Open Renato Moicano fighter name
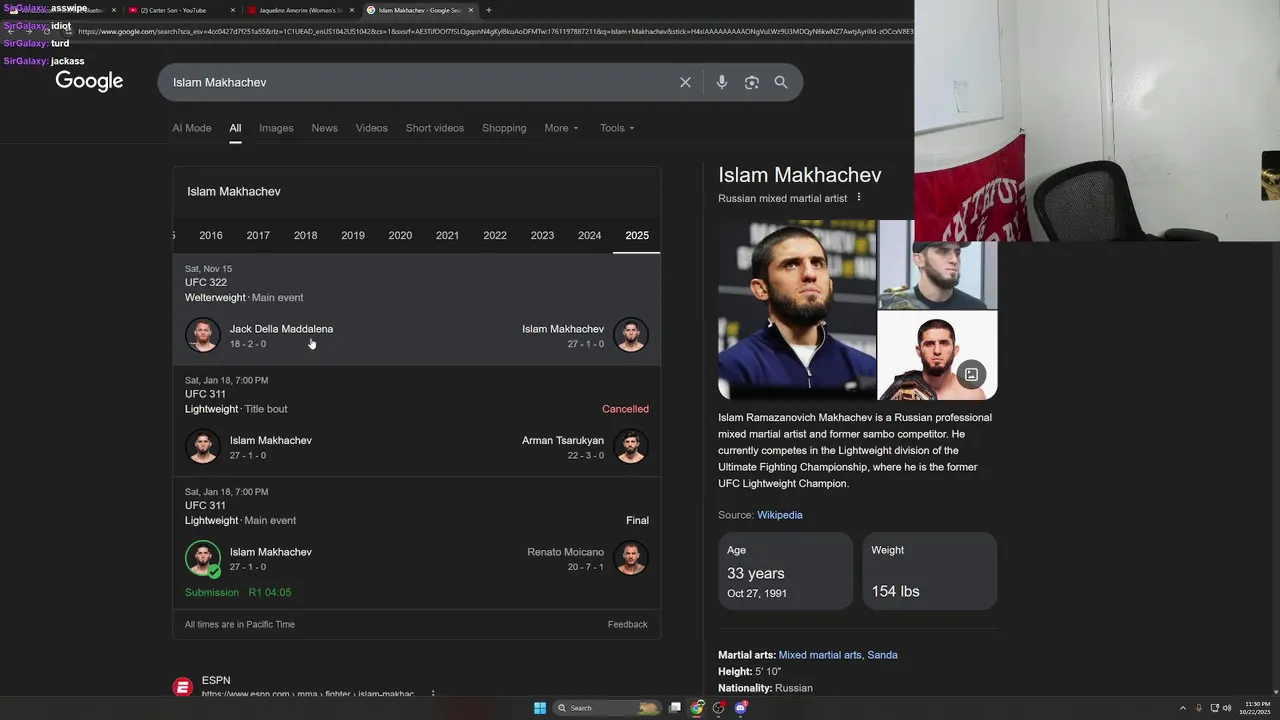 [566, 552]
